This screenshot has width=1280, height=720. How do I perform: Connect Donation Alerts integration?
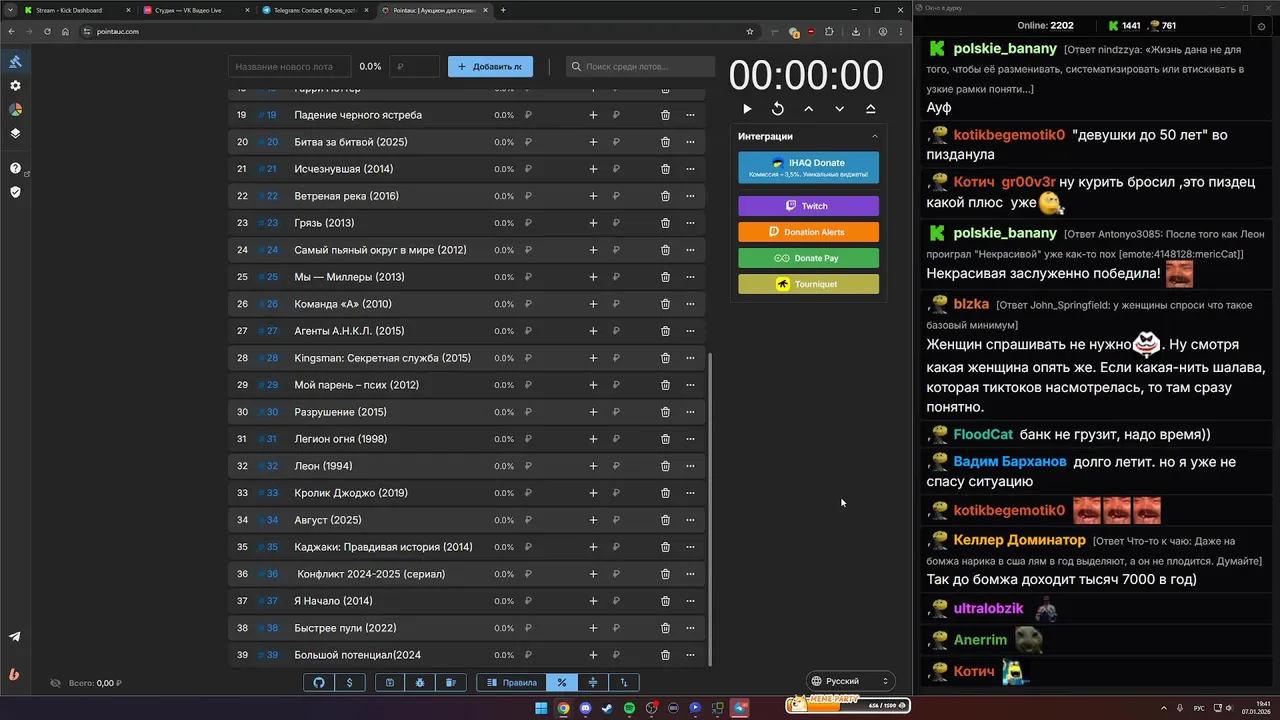[x=808, y=232]
